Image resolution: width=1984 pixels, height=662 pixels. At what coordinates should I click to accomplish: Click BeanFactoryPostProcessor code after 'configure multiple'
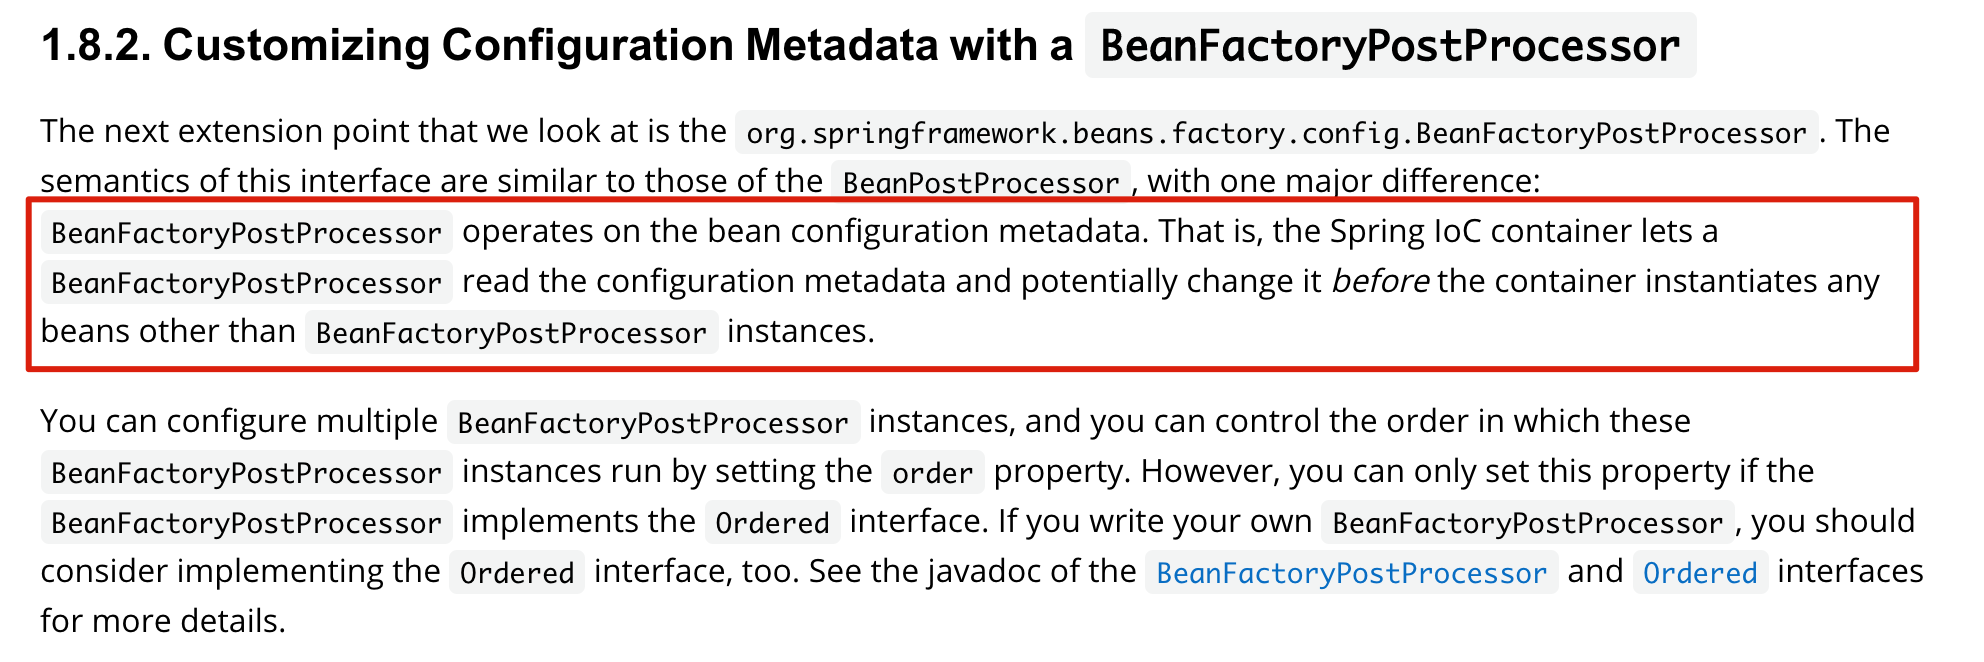click(653, 423)
